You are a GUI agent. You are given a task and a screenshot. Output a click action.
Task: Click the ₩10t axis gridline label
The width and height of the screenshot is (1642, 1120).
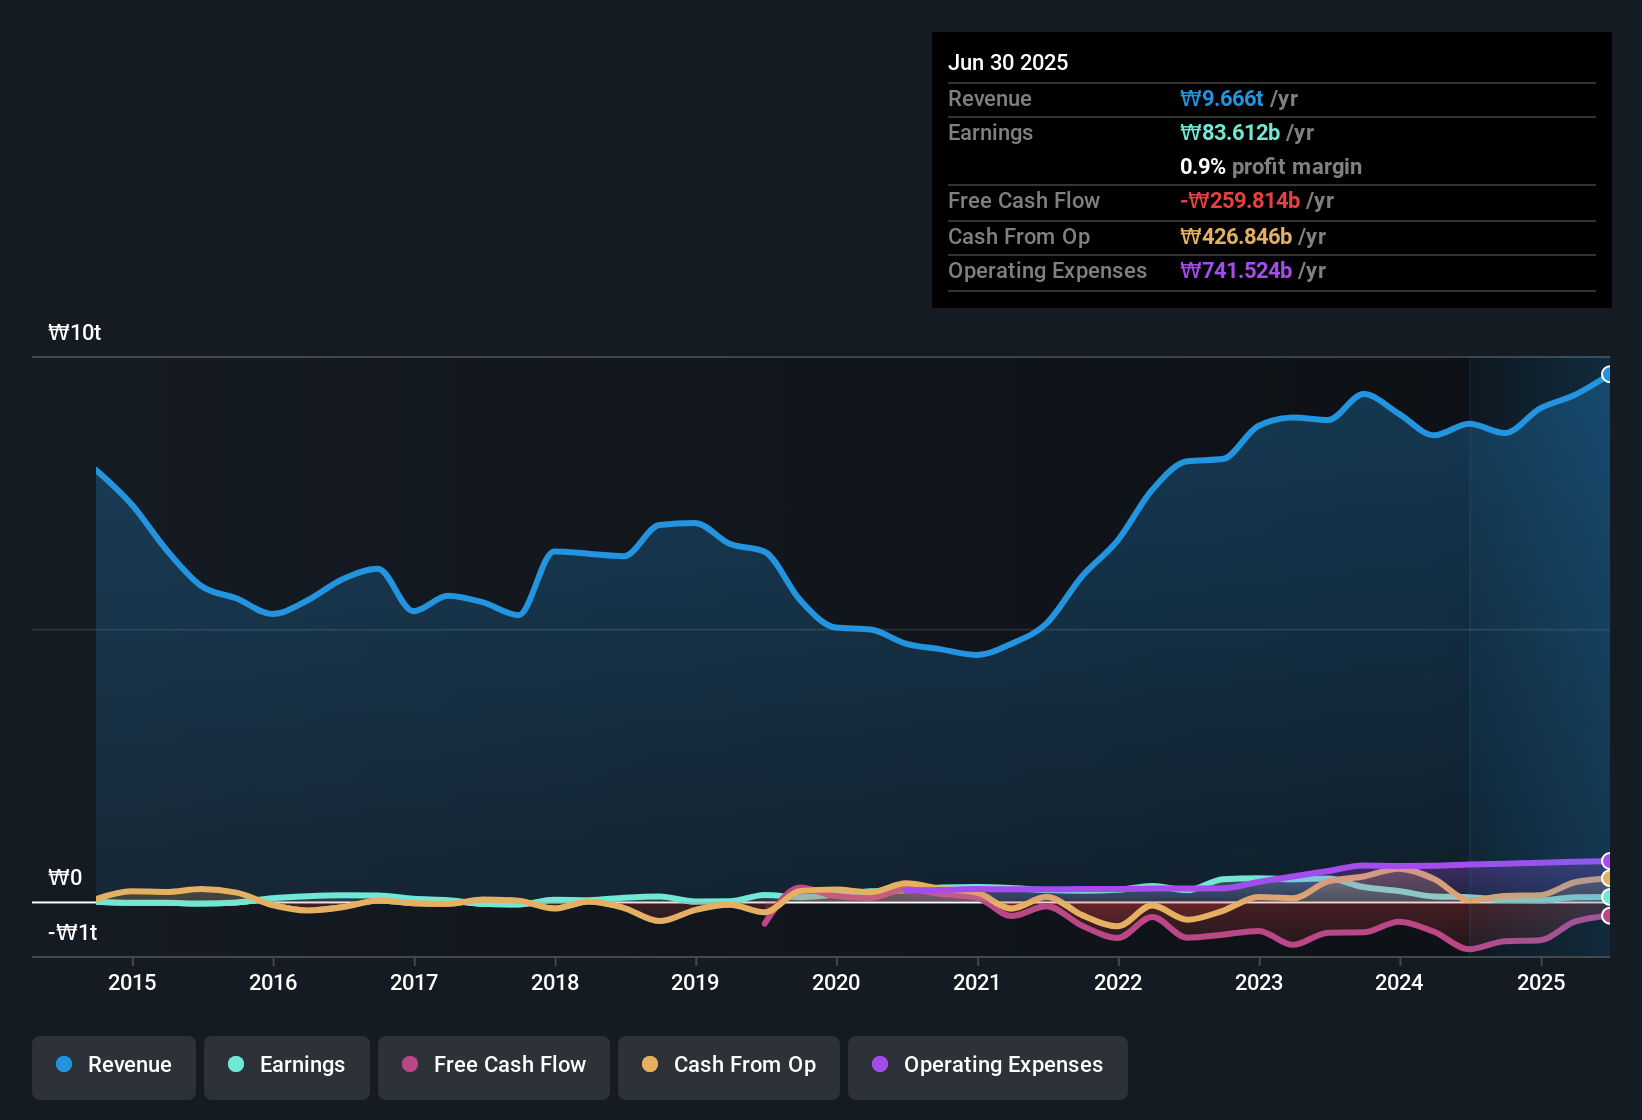click(x=74, y=332)
